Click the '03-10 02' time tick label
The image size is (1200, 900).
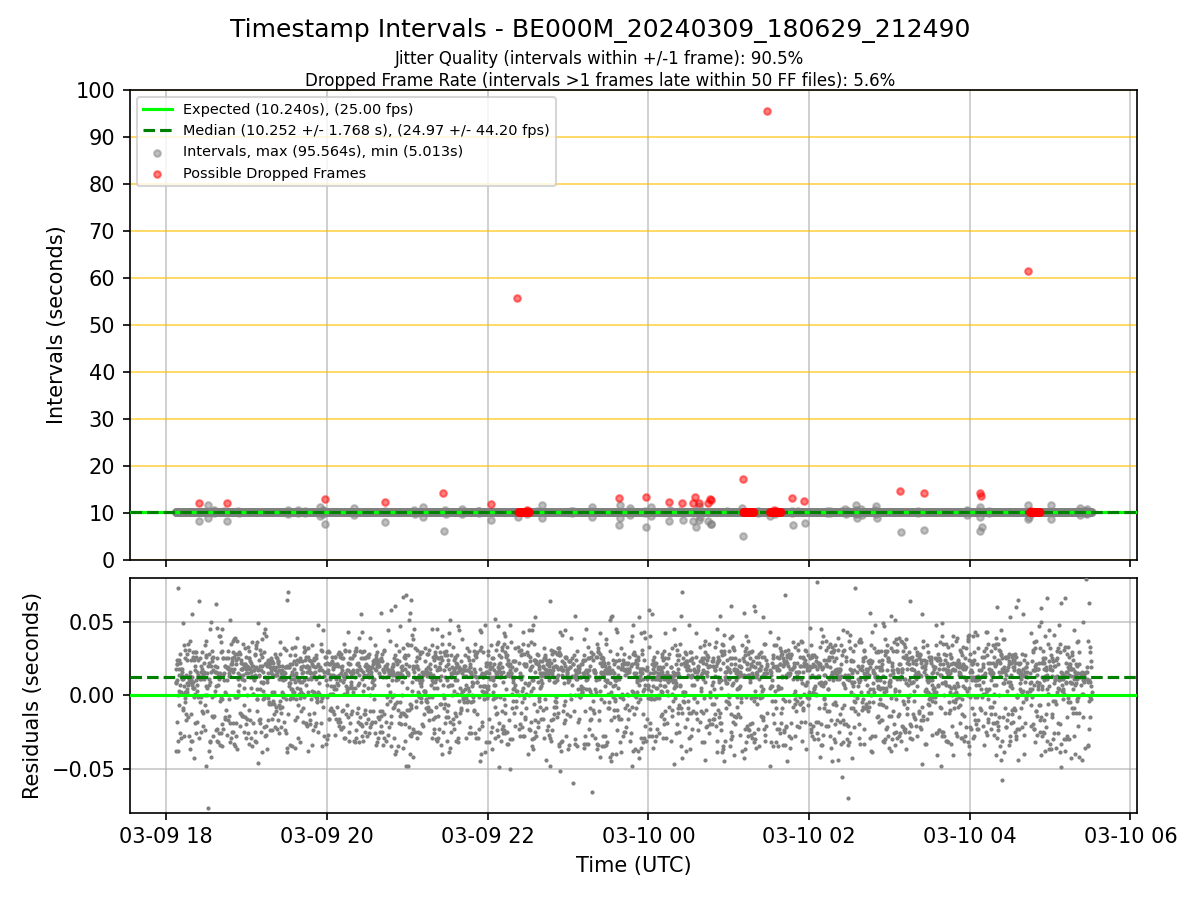(x=809, y=836)
